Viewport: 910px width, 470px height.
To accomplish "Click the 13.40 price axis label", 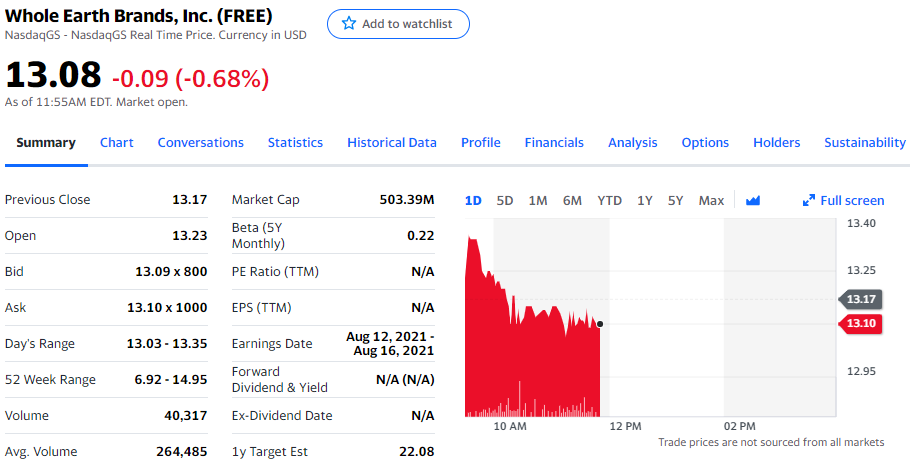I will point(861,223).
